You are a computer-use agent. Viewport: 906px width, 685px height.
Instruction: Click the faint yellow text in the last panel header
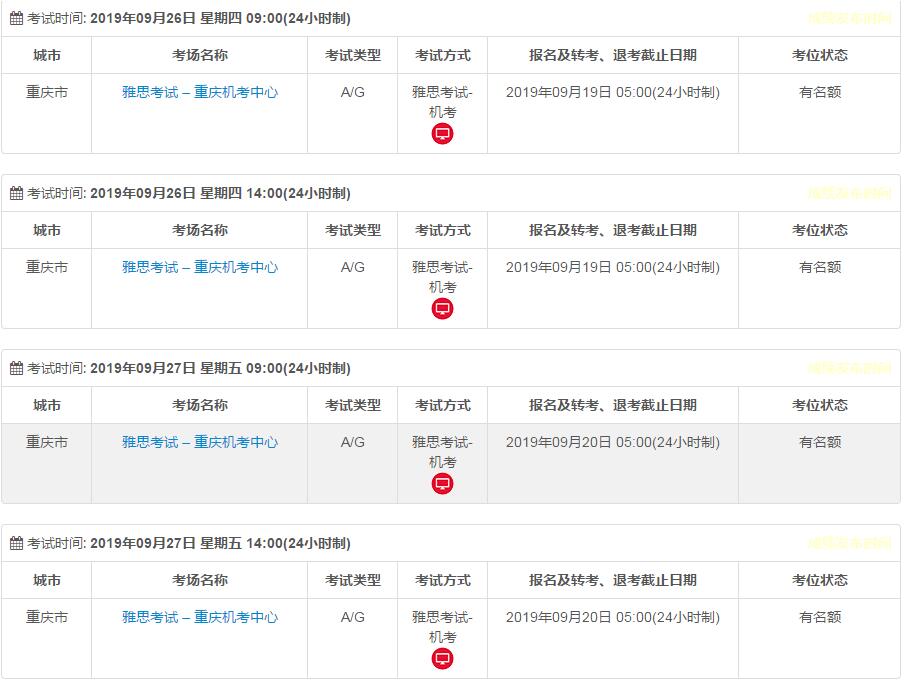pos(849,543)
